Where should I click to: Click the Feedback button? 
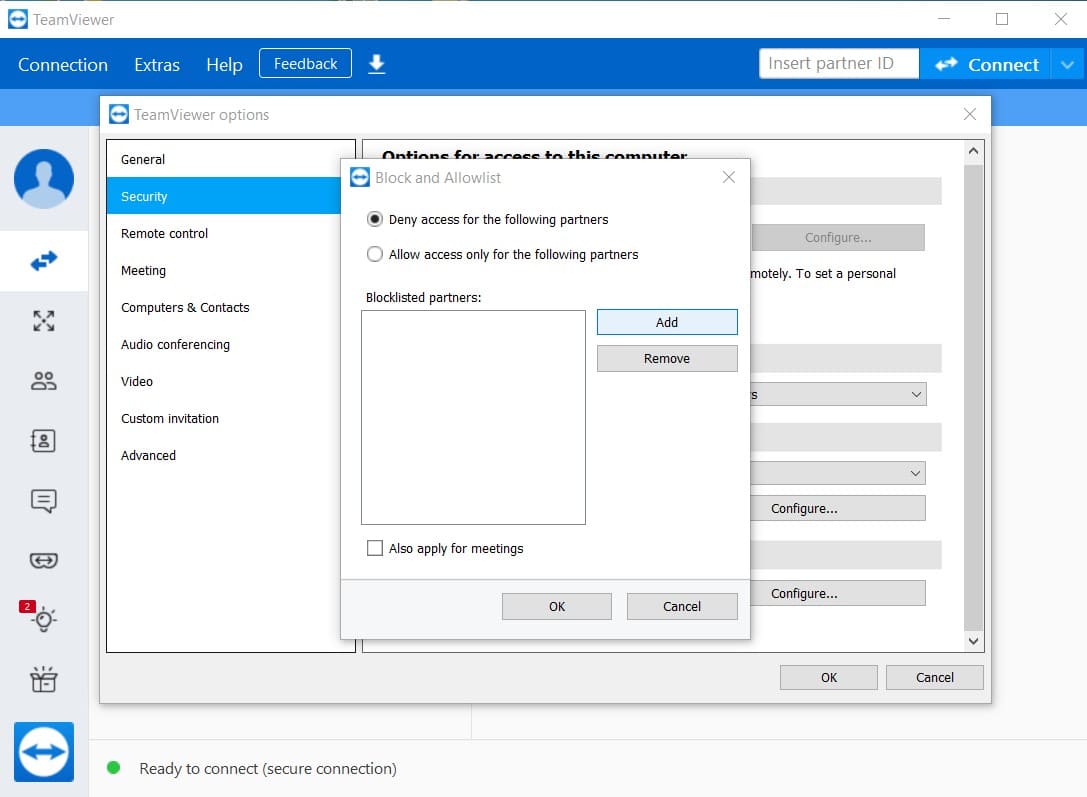(306, 64)
